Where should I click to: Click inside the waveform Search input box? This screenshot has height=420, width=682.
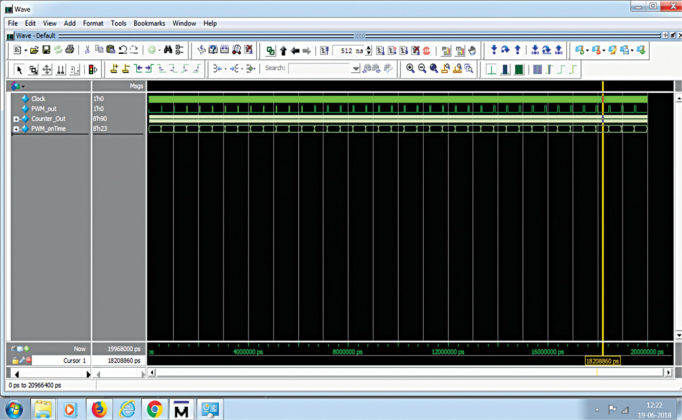click(320, 69)
